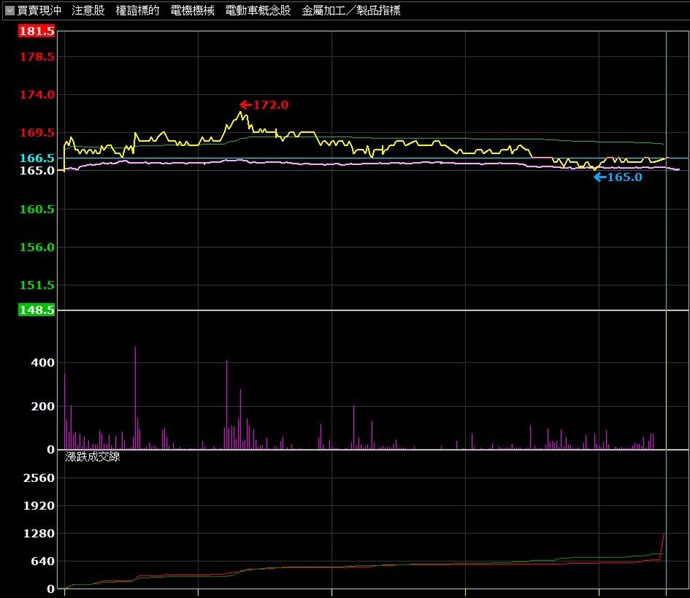Click the red 181.5 limit-up price label
Image resolution: width=690 pixels, height=598 pixels.
click(37, 32)
